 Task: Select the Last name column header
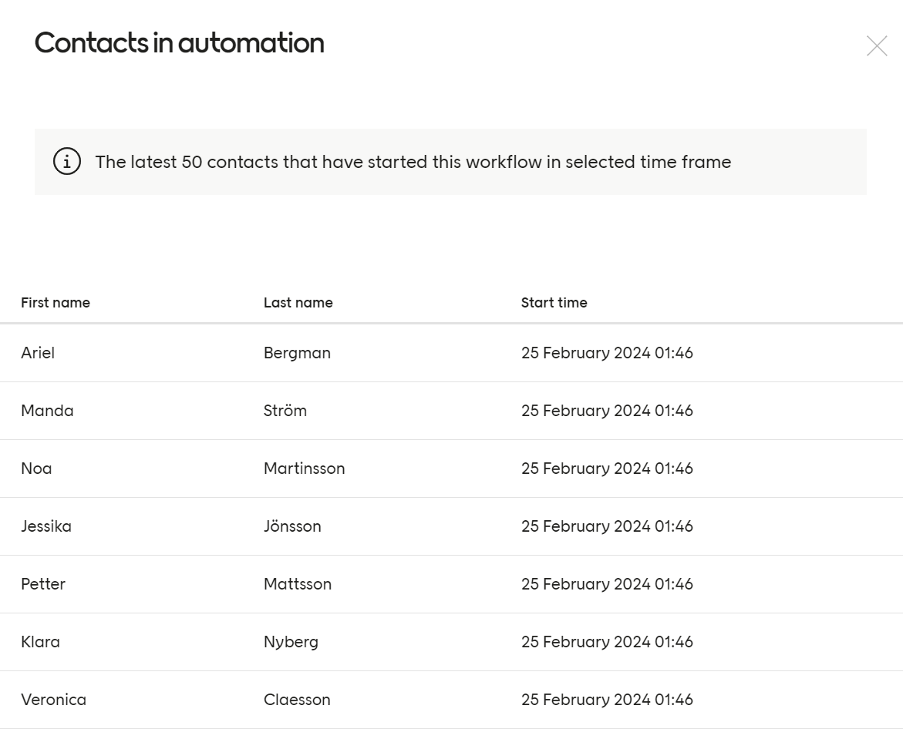[298, 302]
